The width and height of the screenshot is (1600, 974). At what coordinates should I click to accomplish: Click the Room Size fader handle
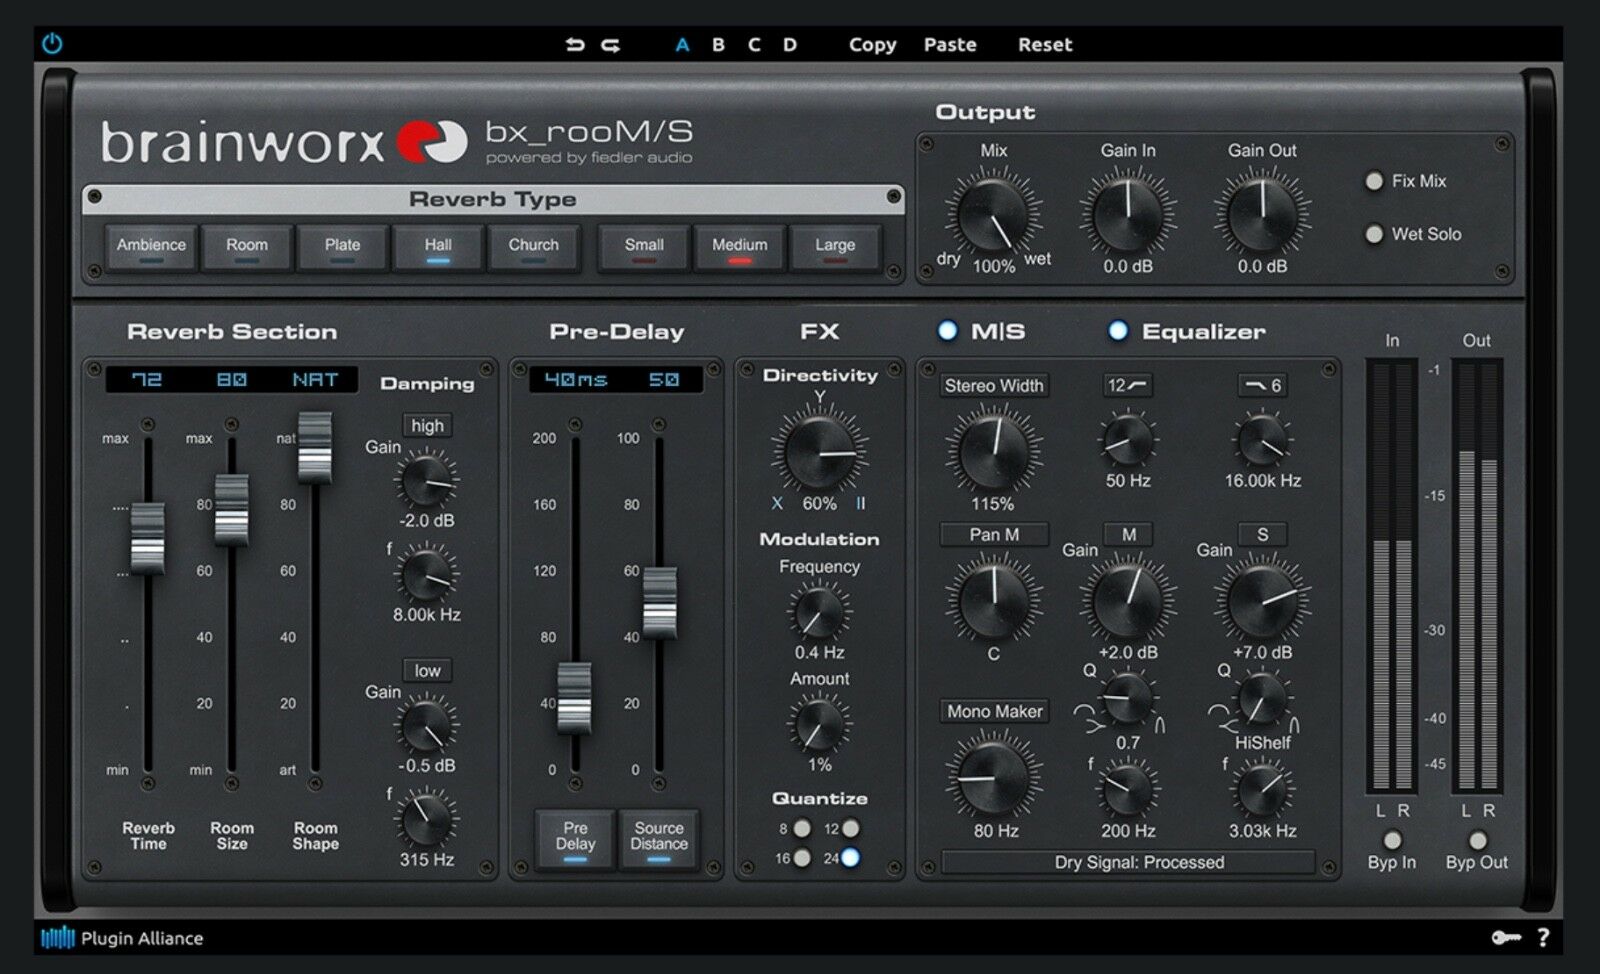pyautogui.click(x=232, y=510)
